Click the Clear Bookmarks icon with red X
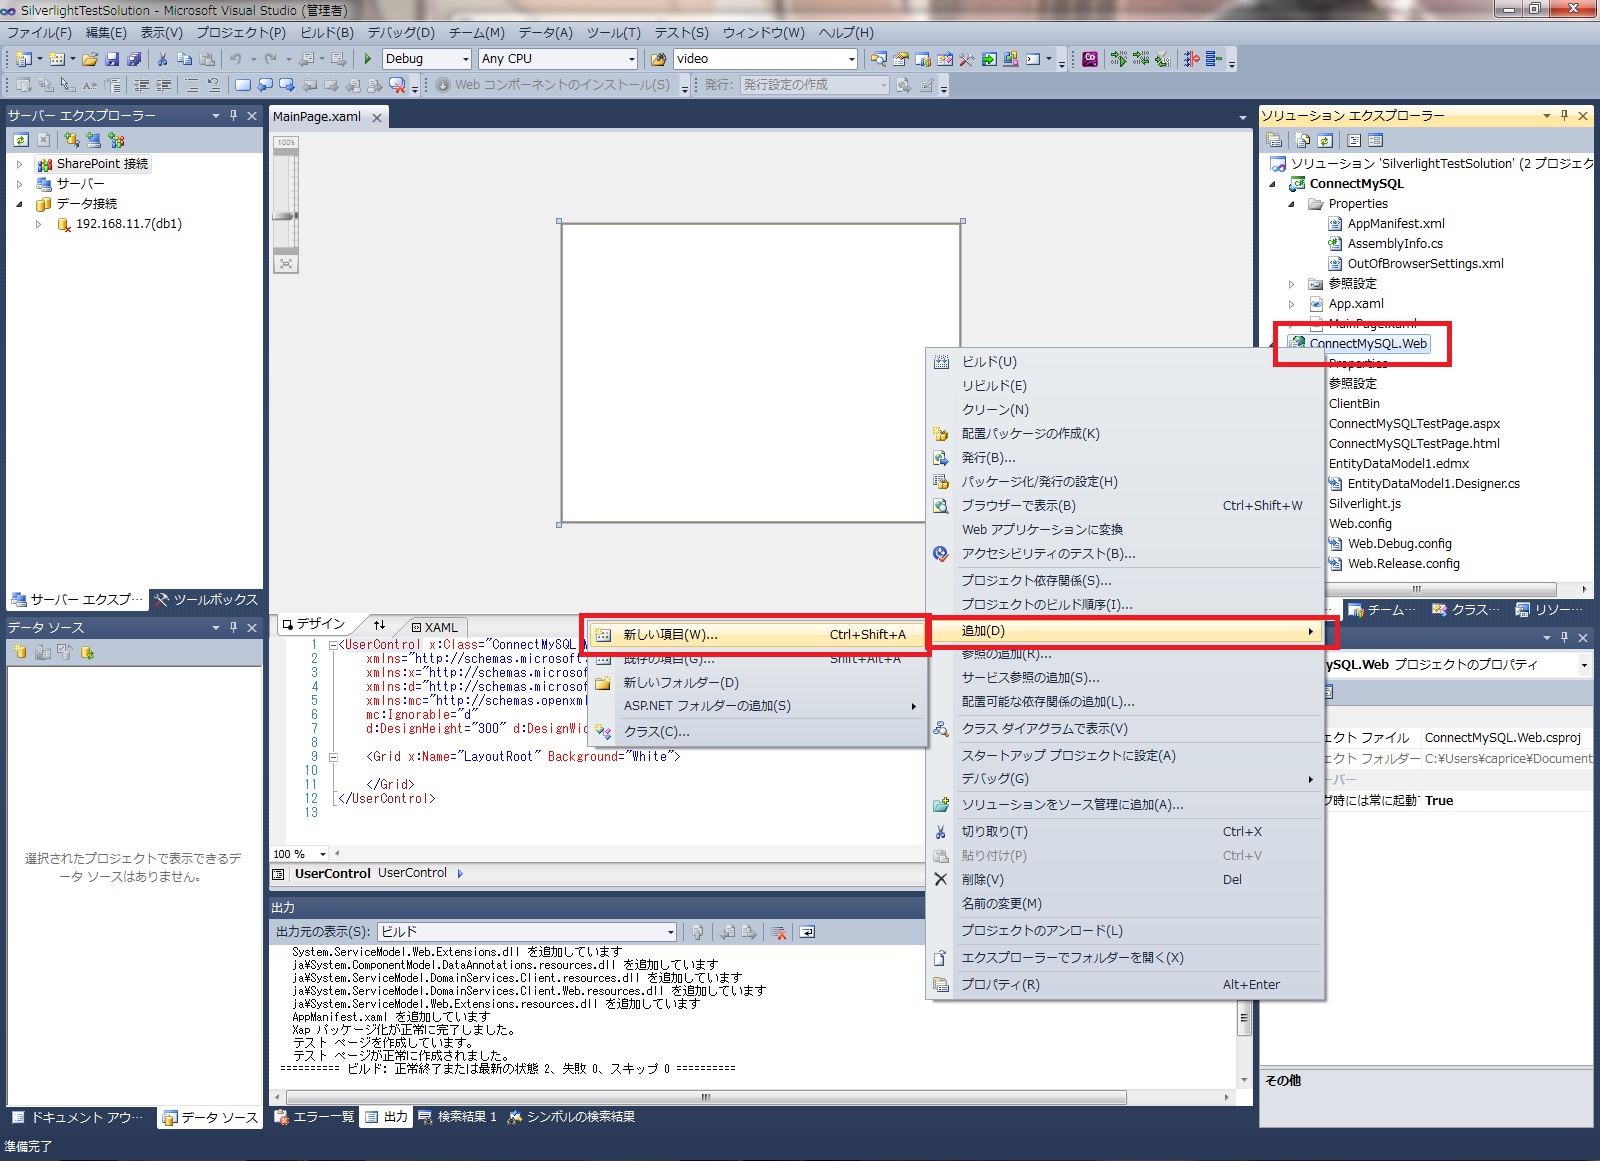The width and height of the screenshot is (1600, 1161). pyautogui.click(x=397, y=85)
